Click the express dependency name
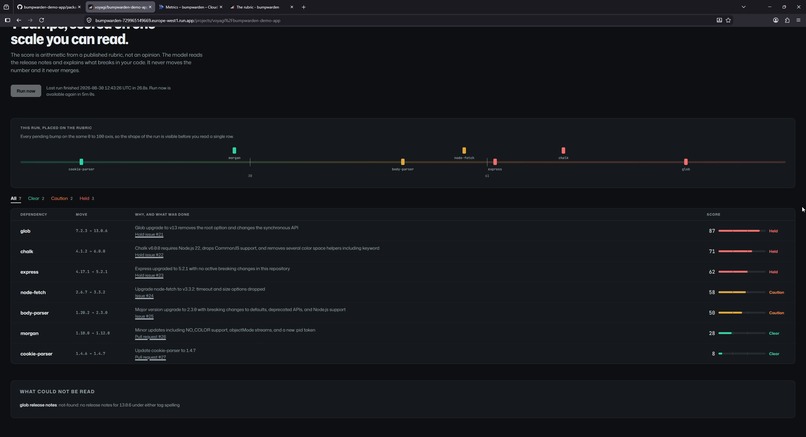Screen dimensions: 806x437 [29, 272]
